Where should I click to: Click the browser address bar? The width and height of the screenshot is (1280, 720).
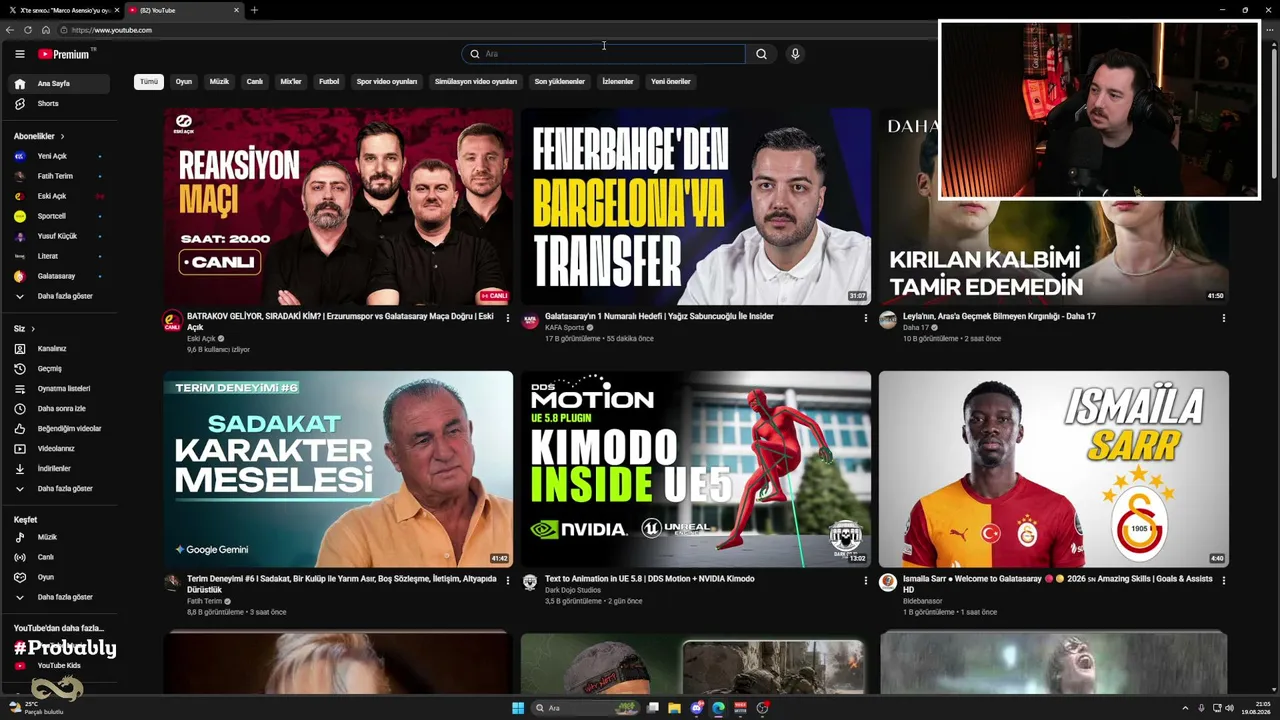(x=500, y=30)
